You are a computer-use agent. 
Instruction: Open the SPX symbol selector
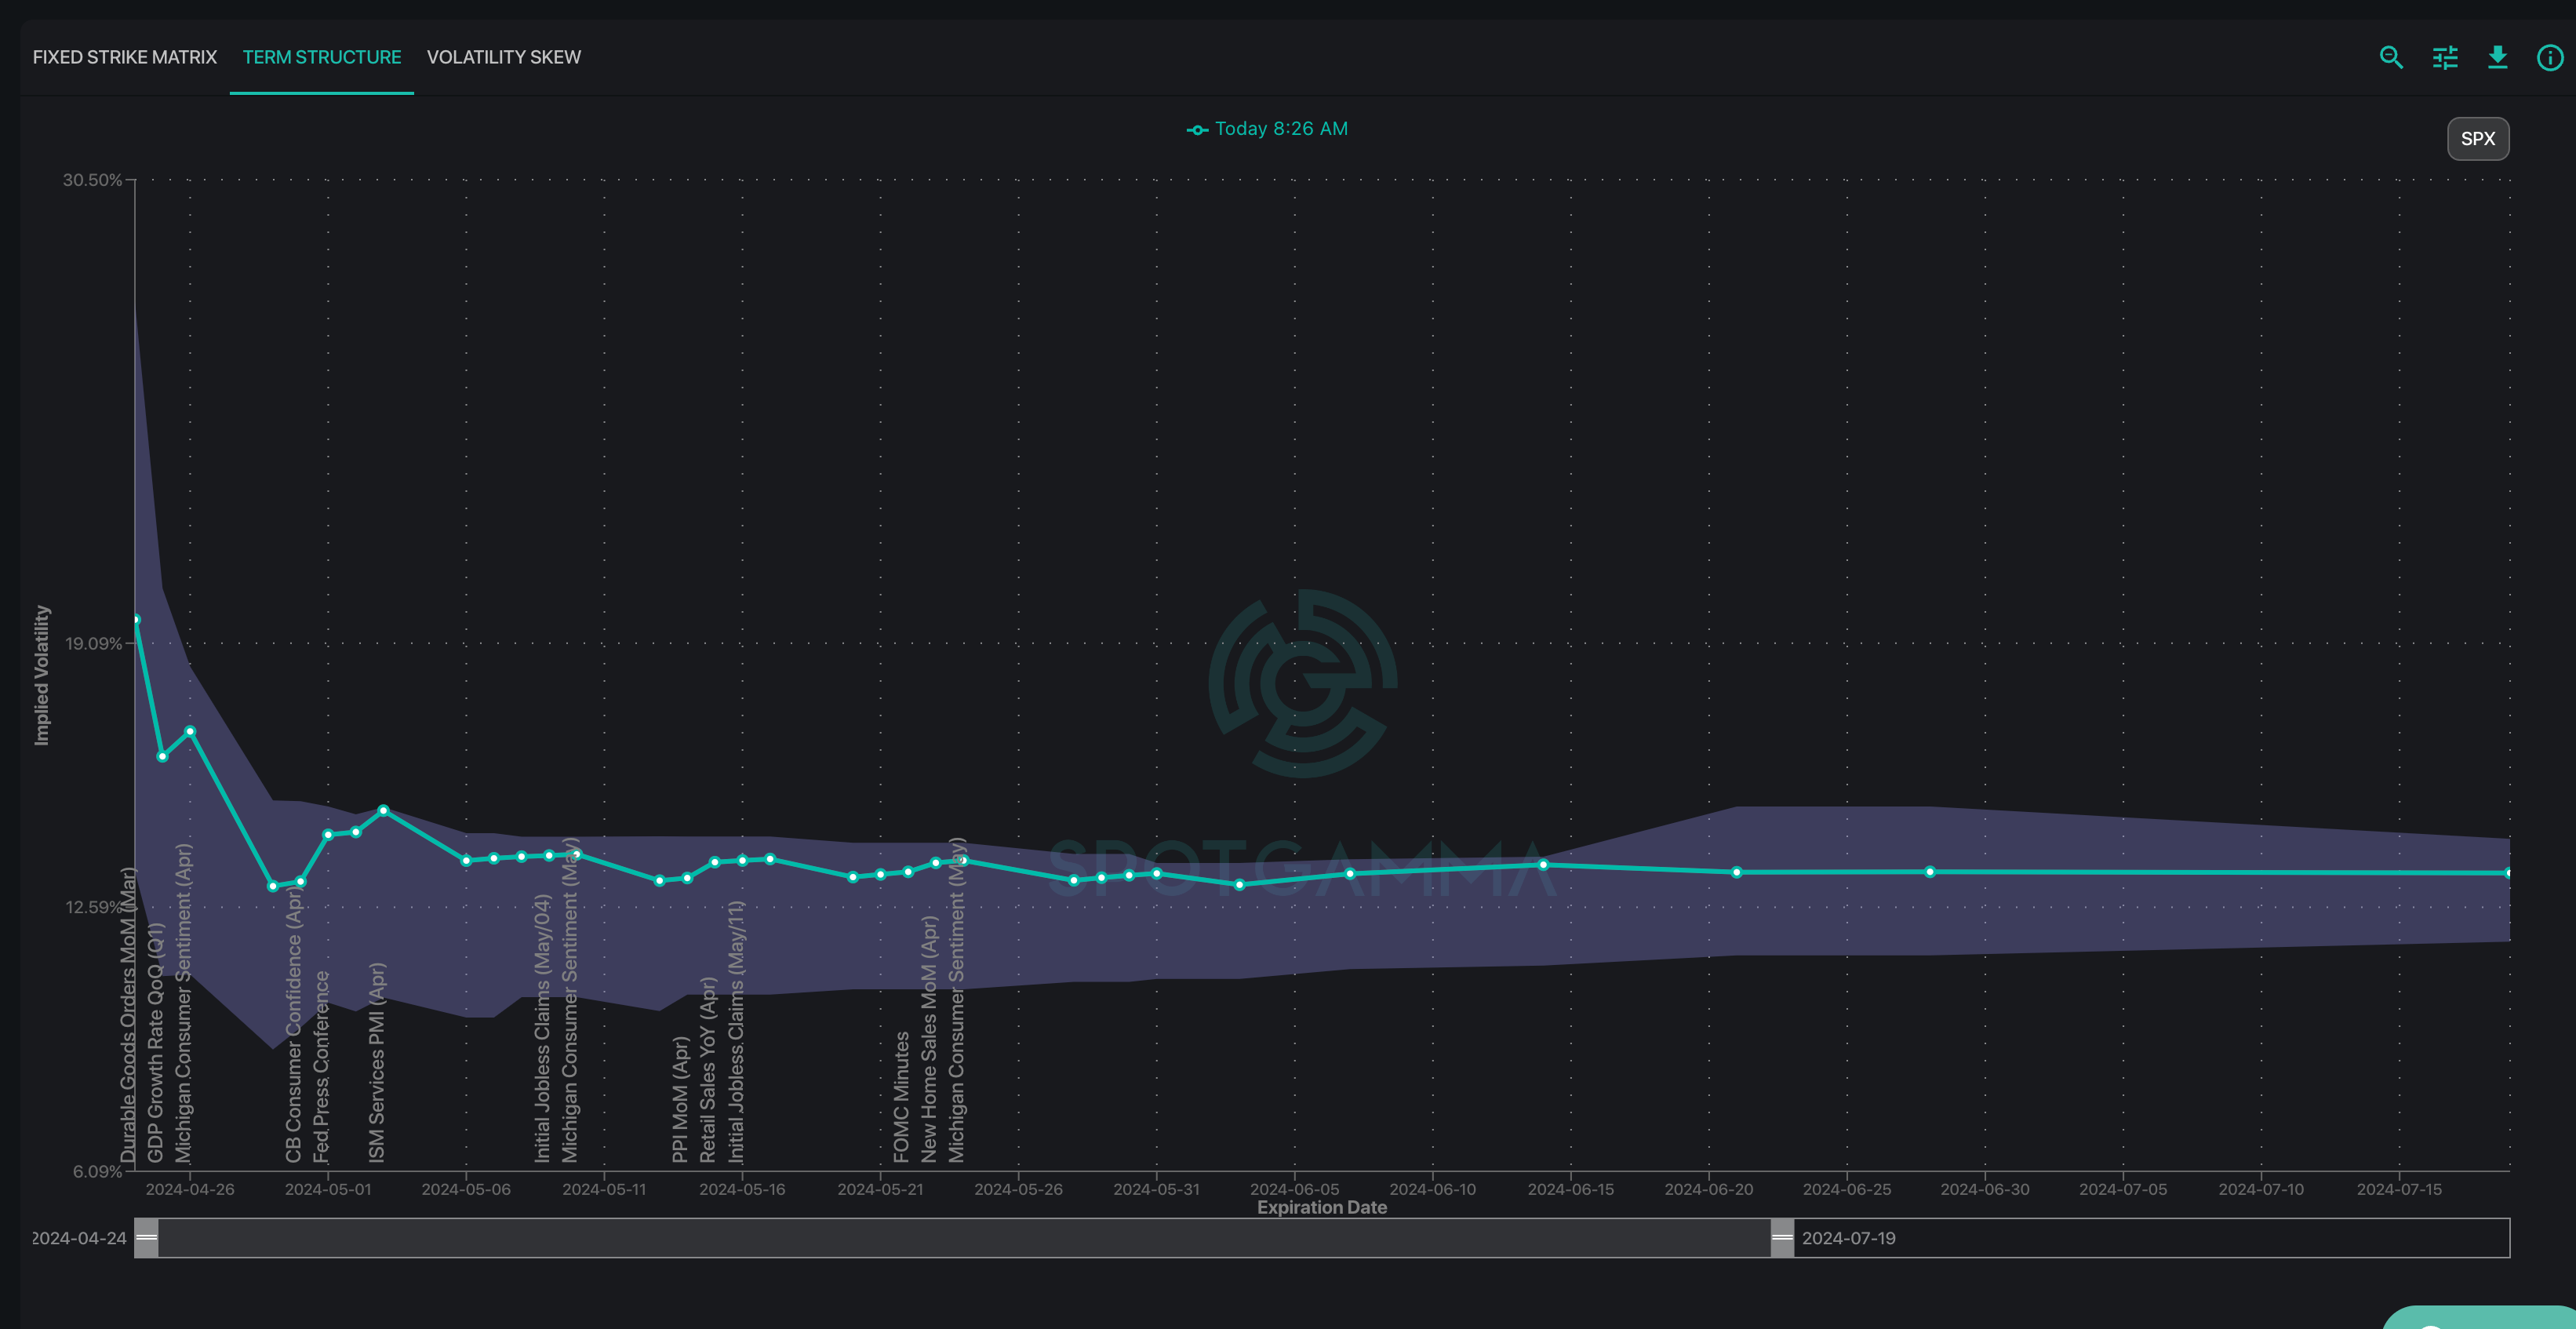point(2477,139)
